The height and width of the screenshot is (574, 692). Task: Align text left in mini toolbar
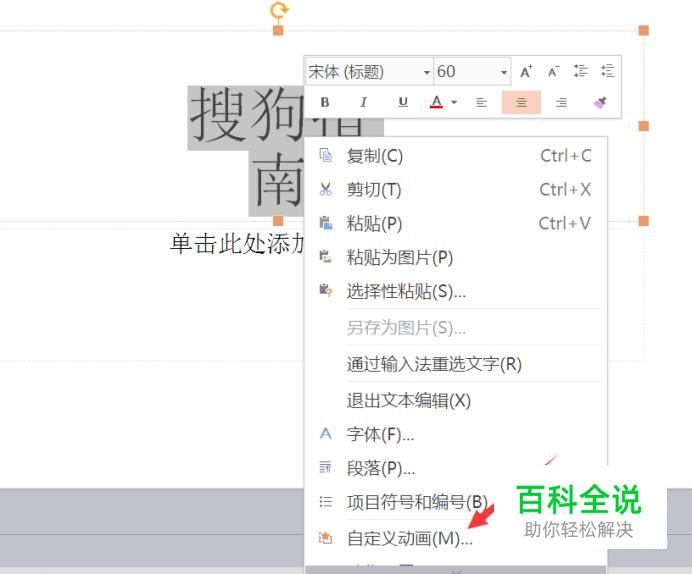[x=481, y=103]
